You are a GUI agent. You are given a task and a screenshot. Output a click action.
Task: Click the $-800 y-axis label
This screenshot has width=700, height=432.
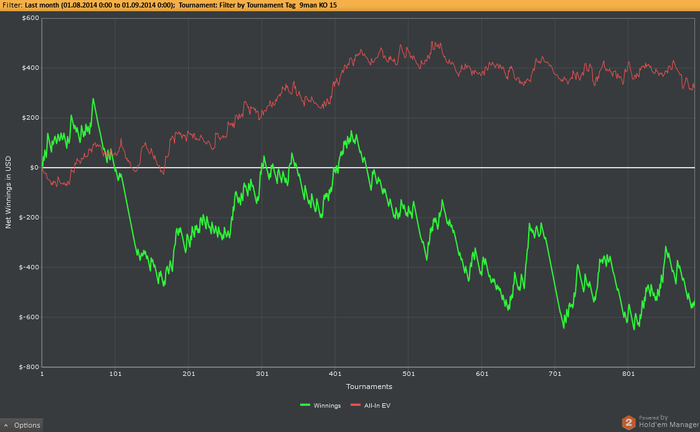pos(29,367)
